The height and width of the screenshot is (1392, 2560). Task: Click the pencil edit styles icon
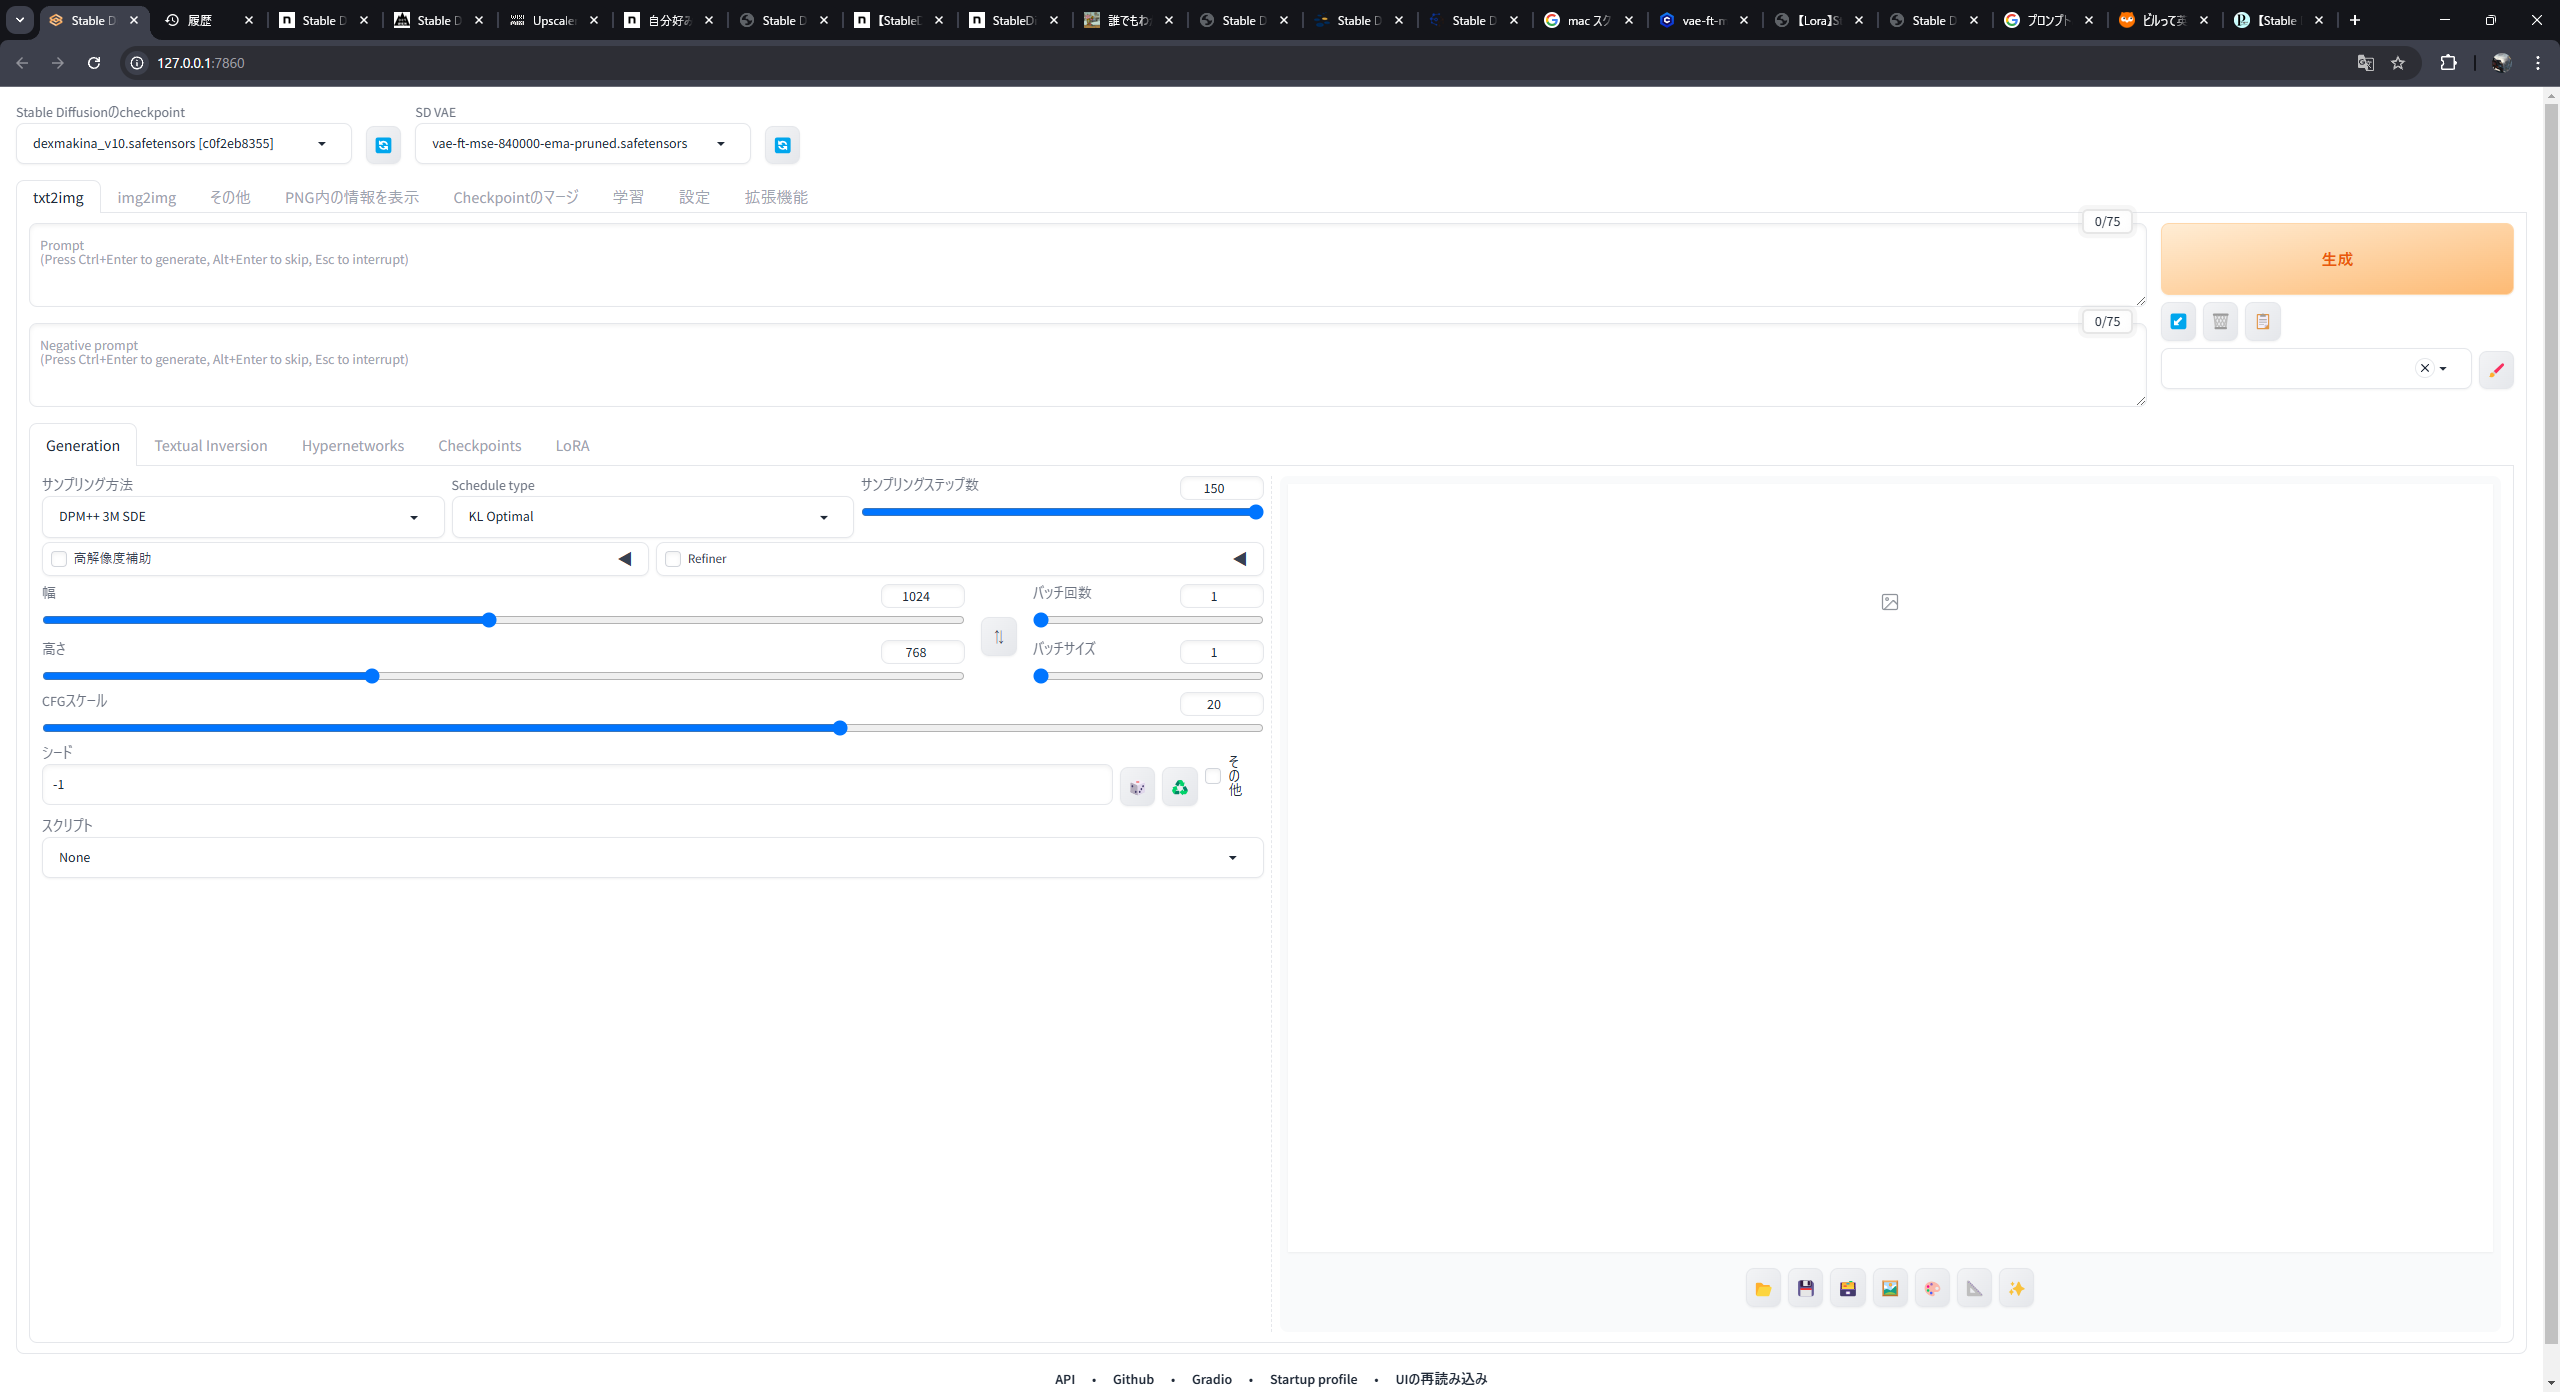[2496, 369]
